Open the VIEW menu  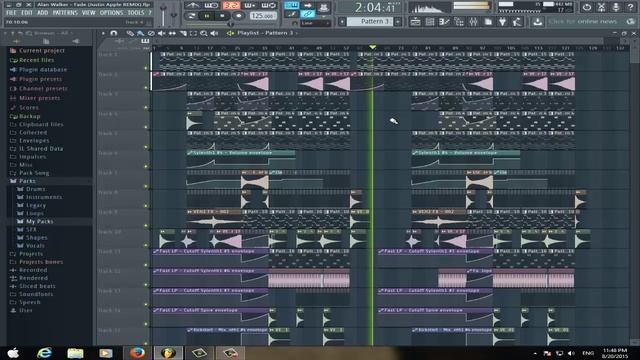[89, 13]
